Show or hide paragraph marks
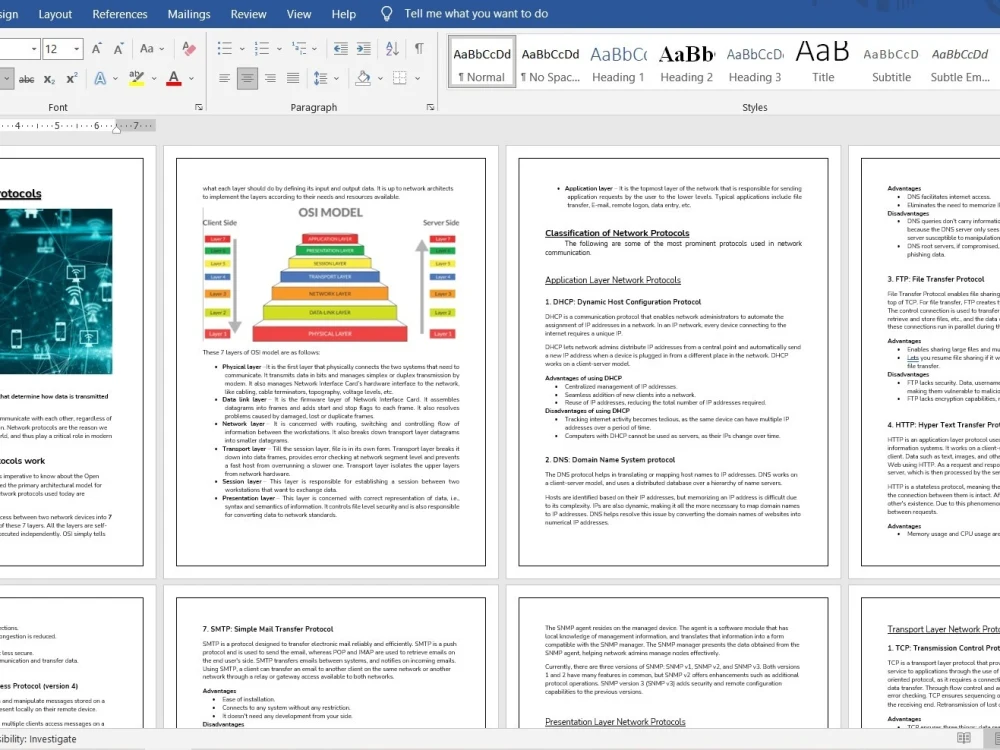Image resolution: width=1000 pixels, height=750 pixels. (419, 48)
